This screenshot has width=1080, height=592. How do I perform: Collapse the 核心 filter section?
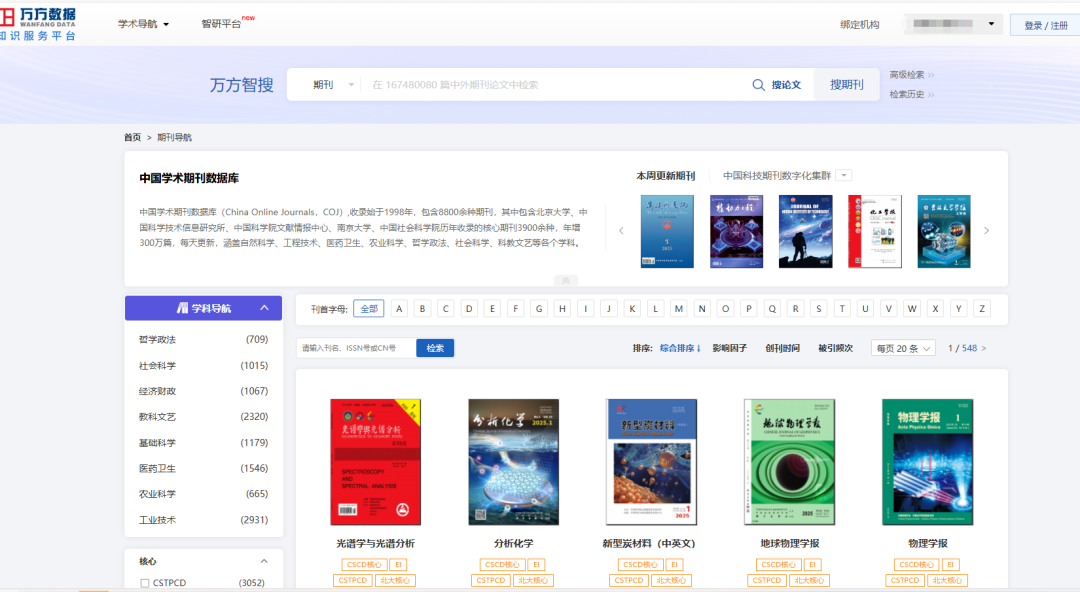tap(264, 561)
